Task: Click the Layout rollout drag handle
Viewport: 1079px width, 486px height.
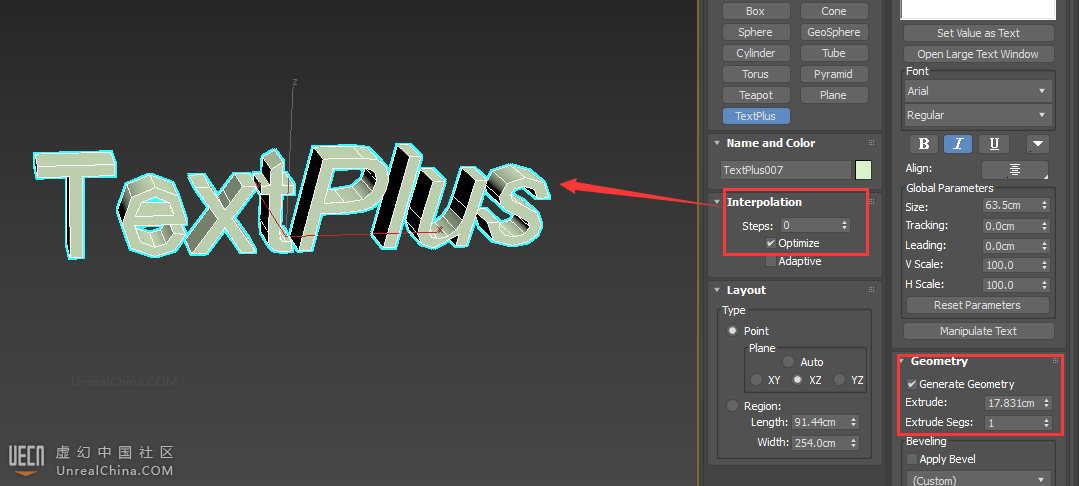Action: point(872,290)
